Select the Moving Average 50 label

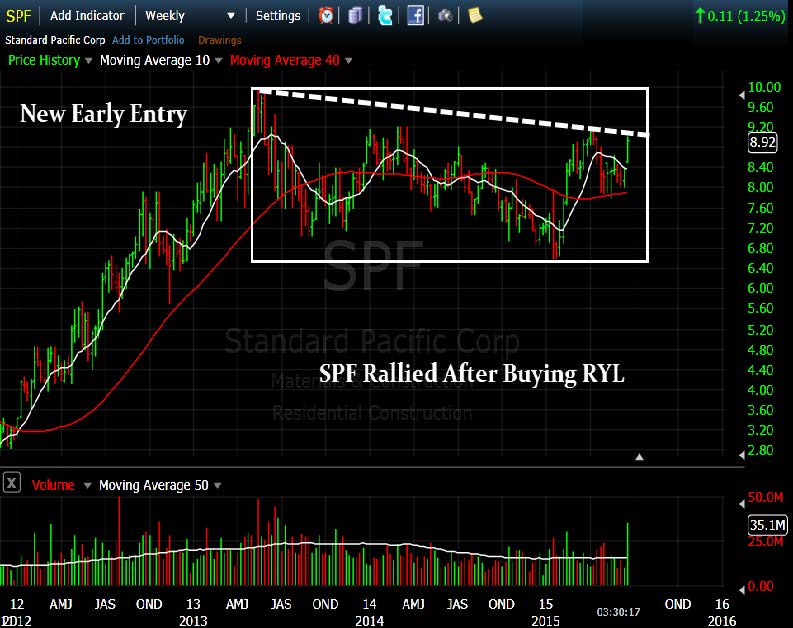click(154, 485)
